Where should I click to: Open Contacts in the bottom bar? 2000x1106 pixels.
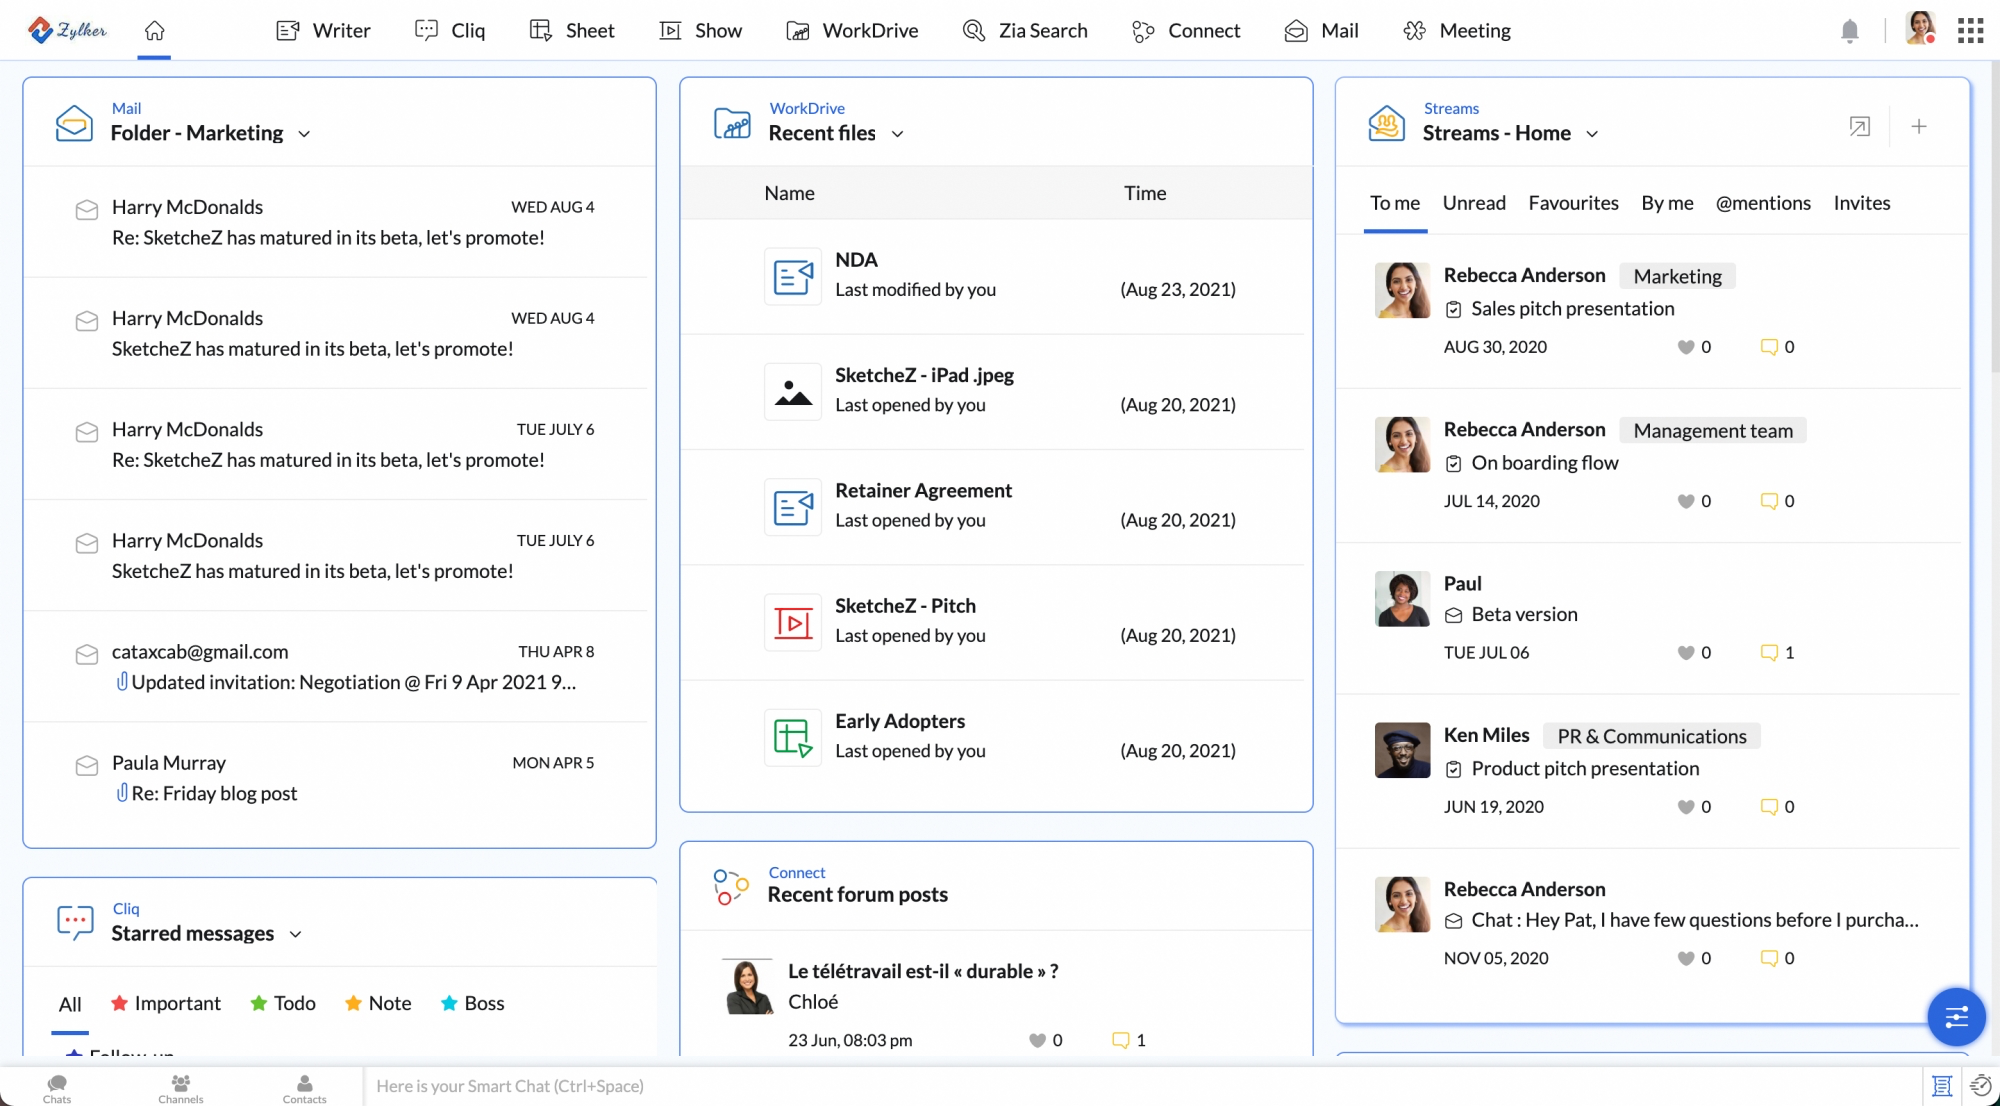click(x=304, y=1087)
